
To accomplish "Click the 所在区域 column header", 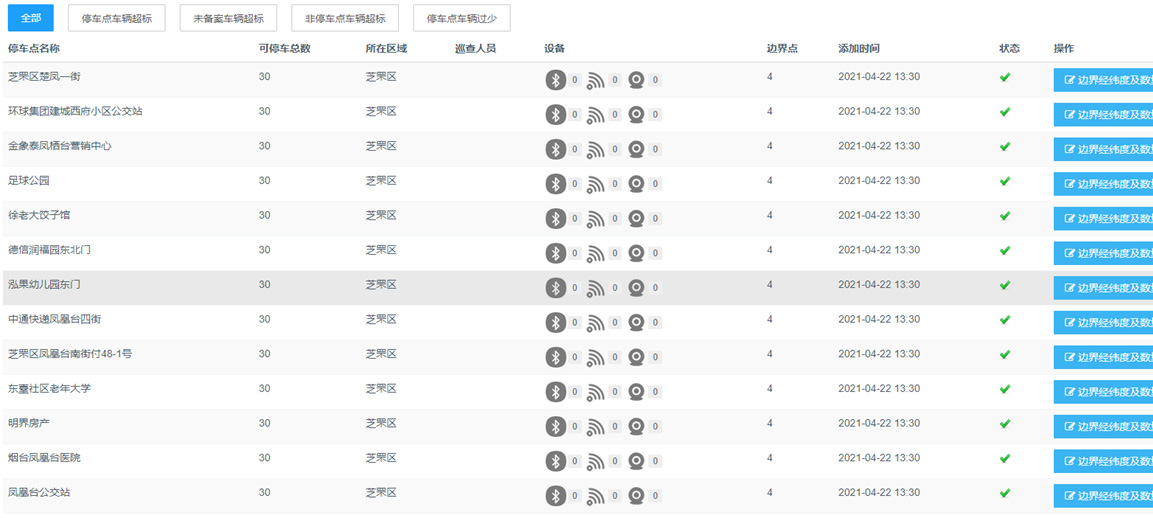I will coord(386,49).
